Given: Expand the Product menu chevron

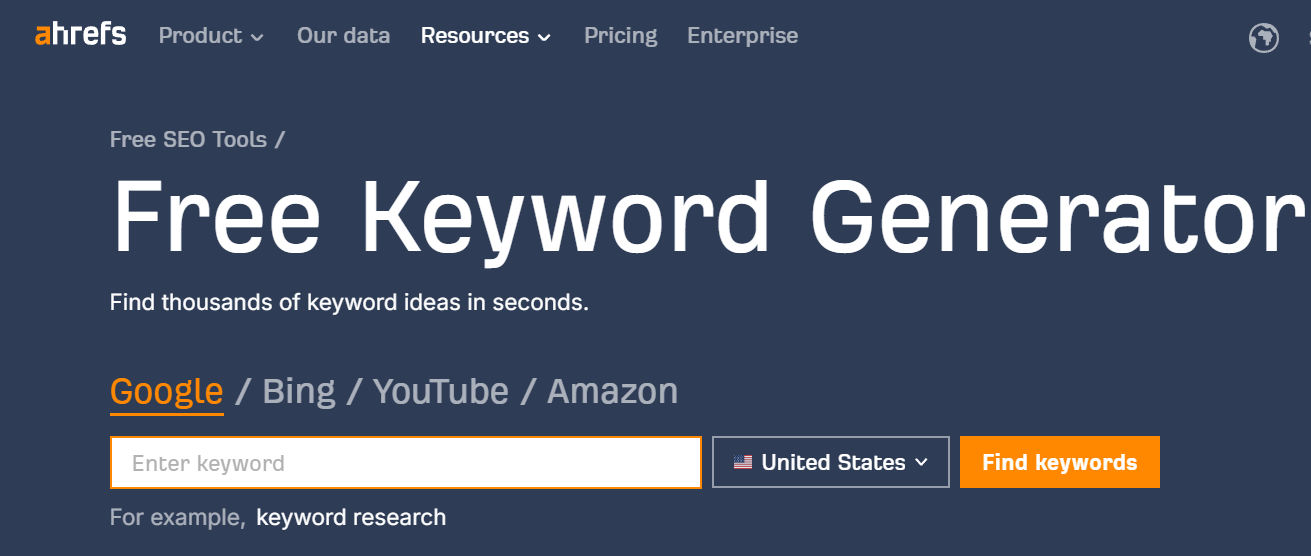Looking at the screenshot, I should pyautogui.click(x=258, y=38).
